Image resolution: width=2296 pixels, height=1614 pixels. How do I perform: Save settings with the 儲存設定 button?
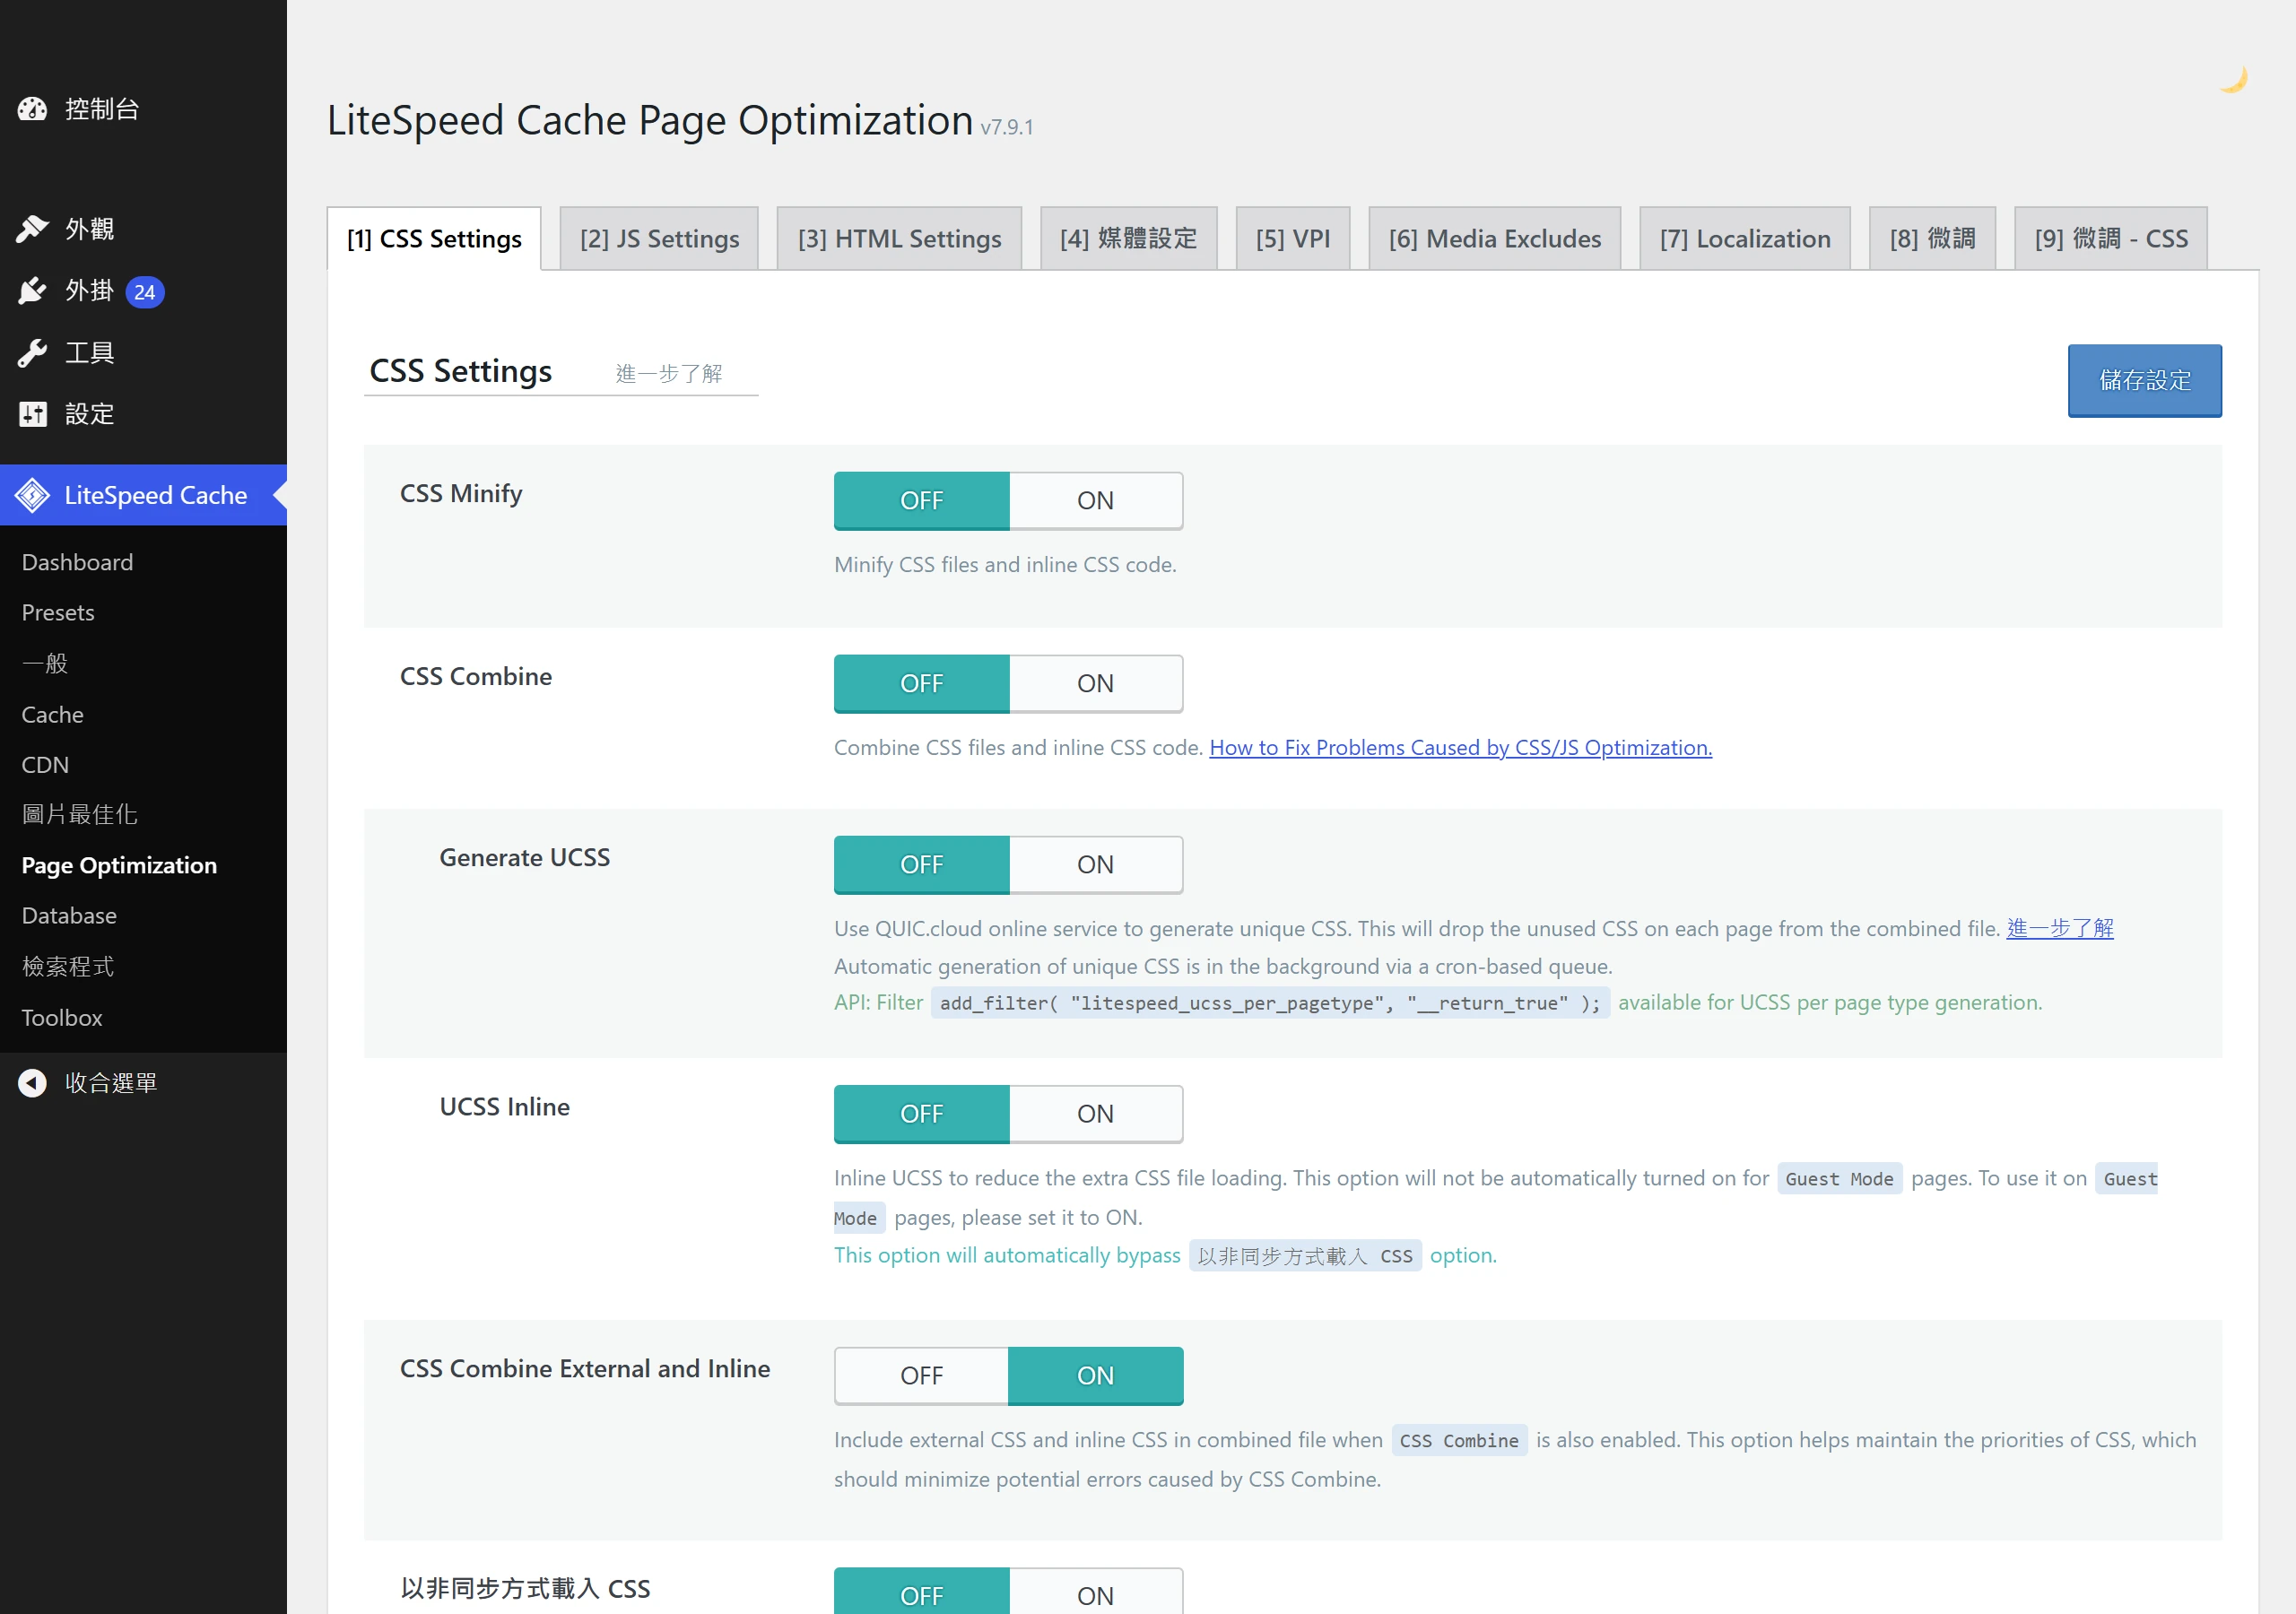2144,381
